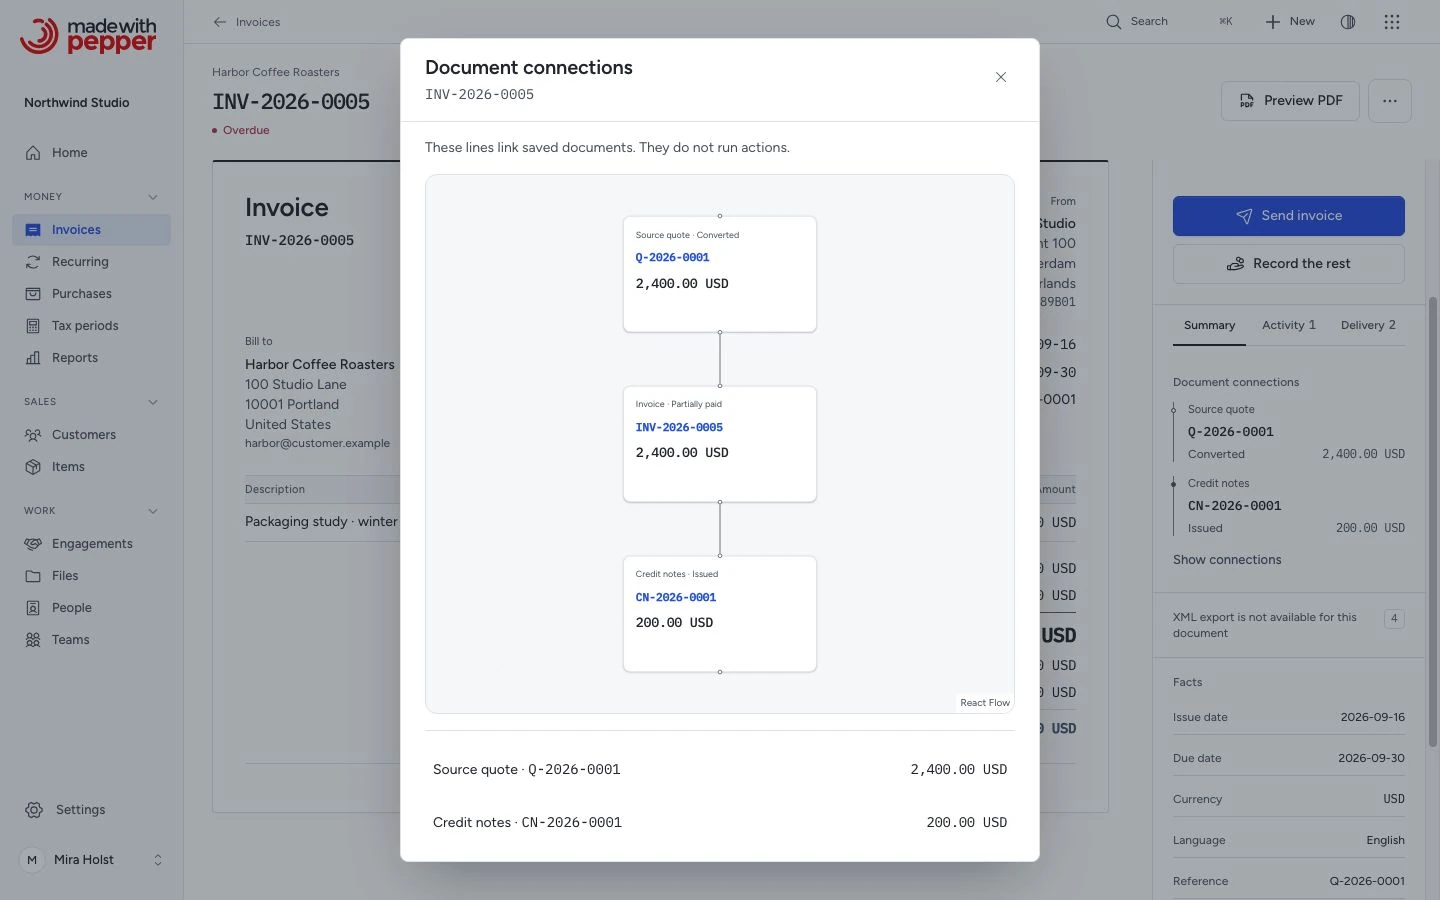Viewport: 1440px width, 900px height.
Task: Click Show connections link
Action: (x=1227, y=560)
